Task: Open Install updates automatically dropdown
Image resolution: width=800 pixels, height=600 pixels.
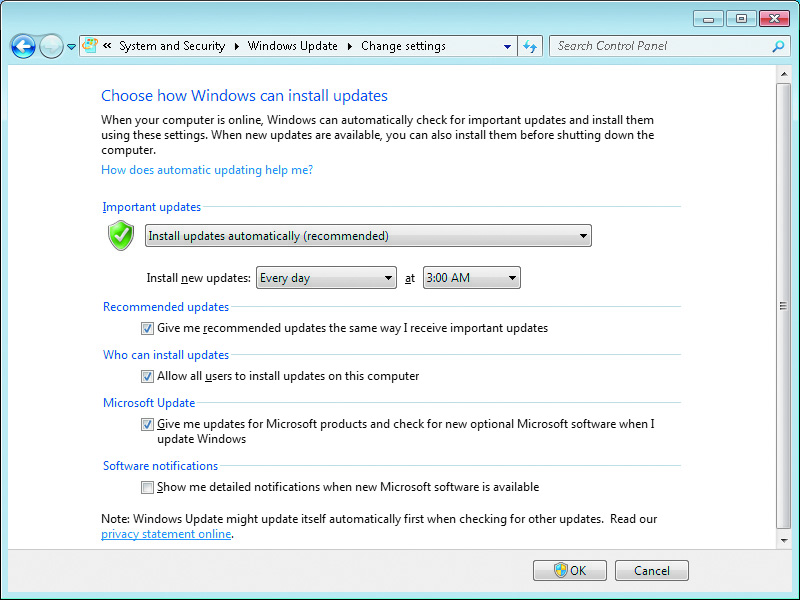Action: pyautogui.click(x=368, y=236)
